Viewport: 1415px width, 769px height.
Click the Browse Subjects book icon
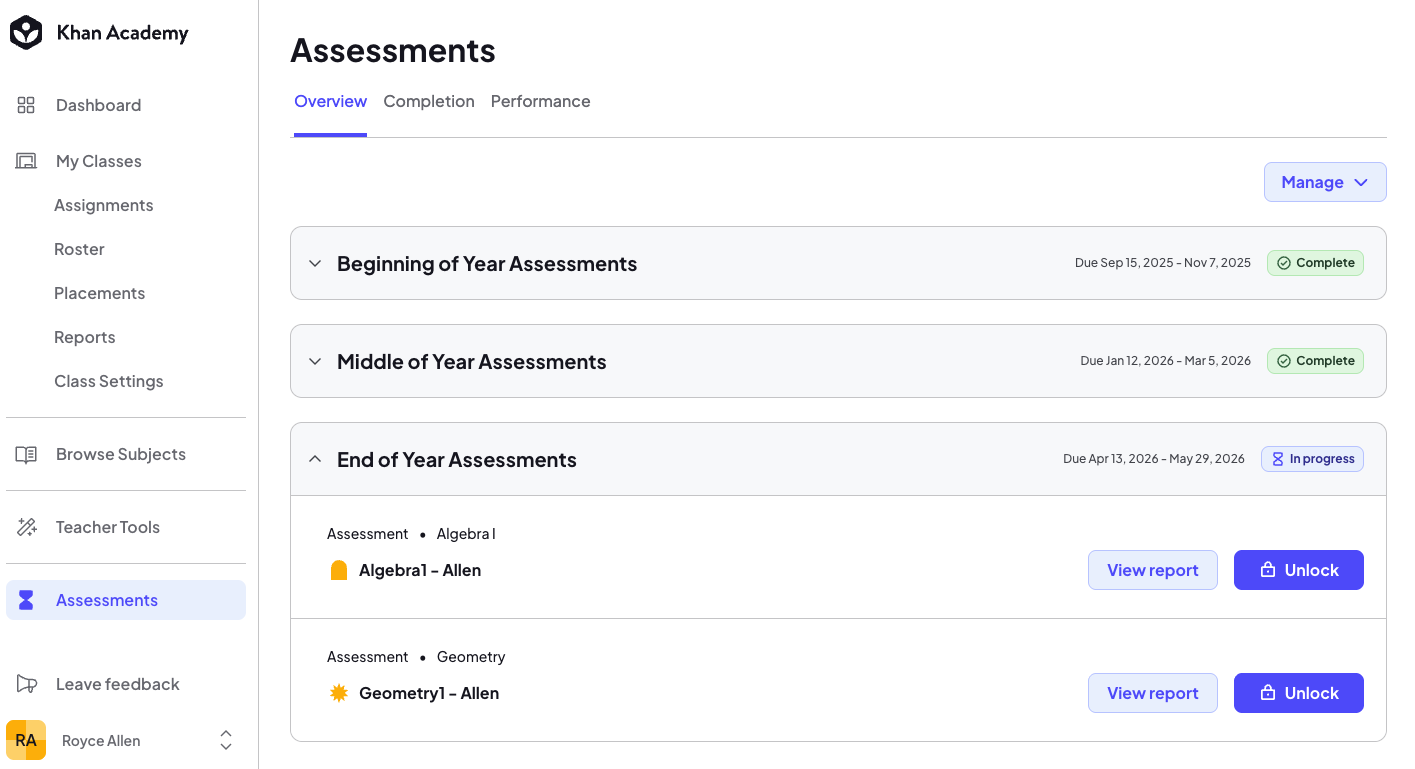(26, 454)
